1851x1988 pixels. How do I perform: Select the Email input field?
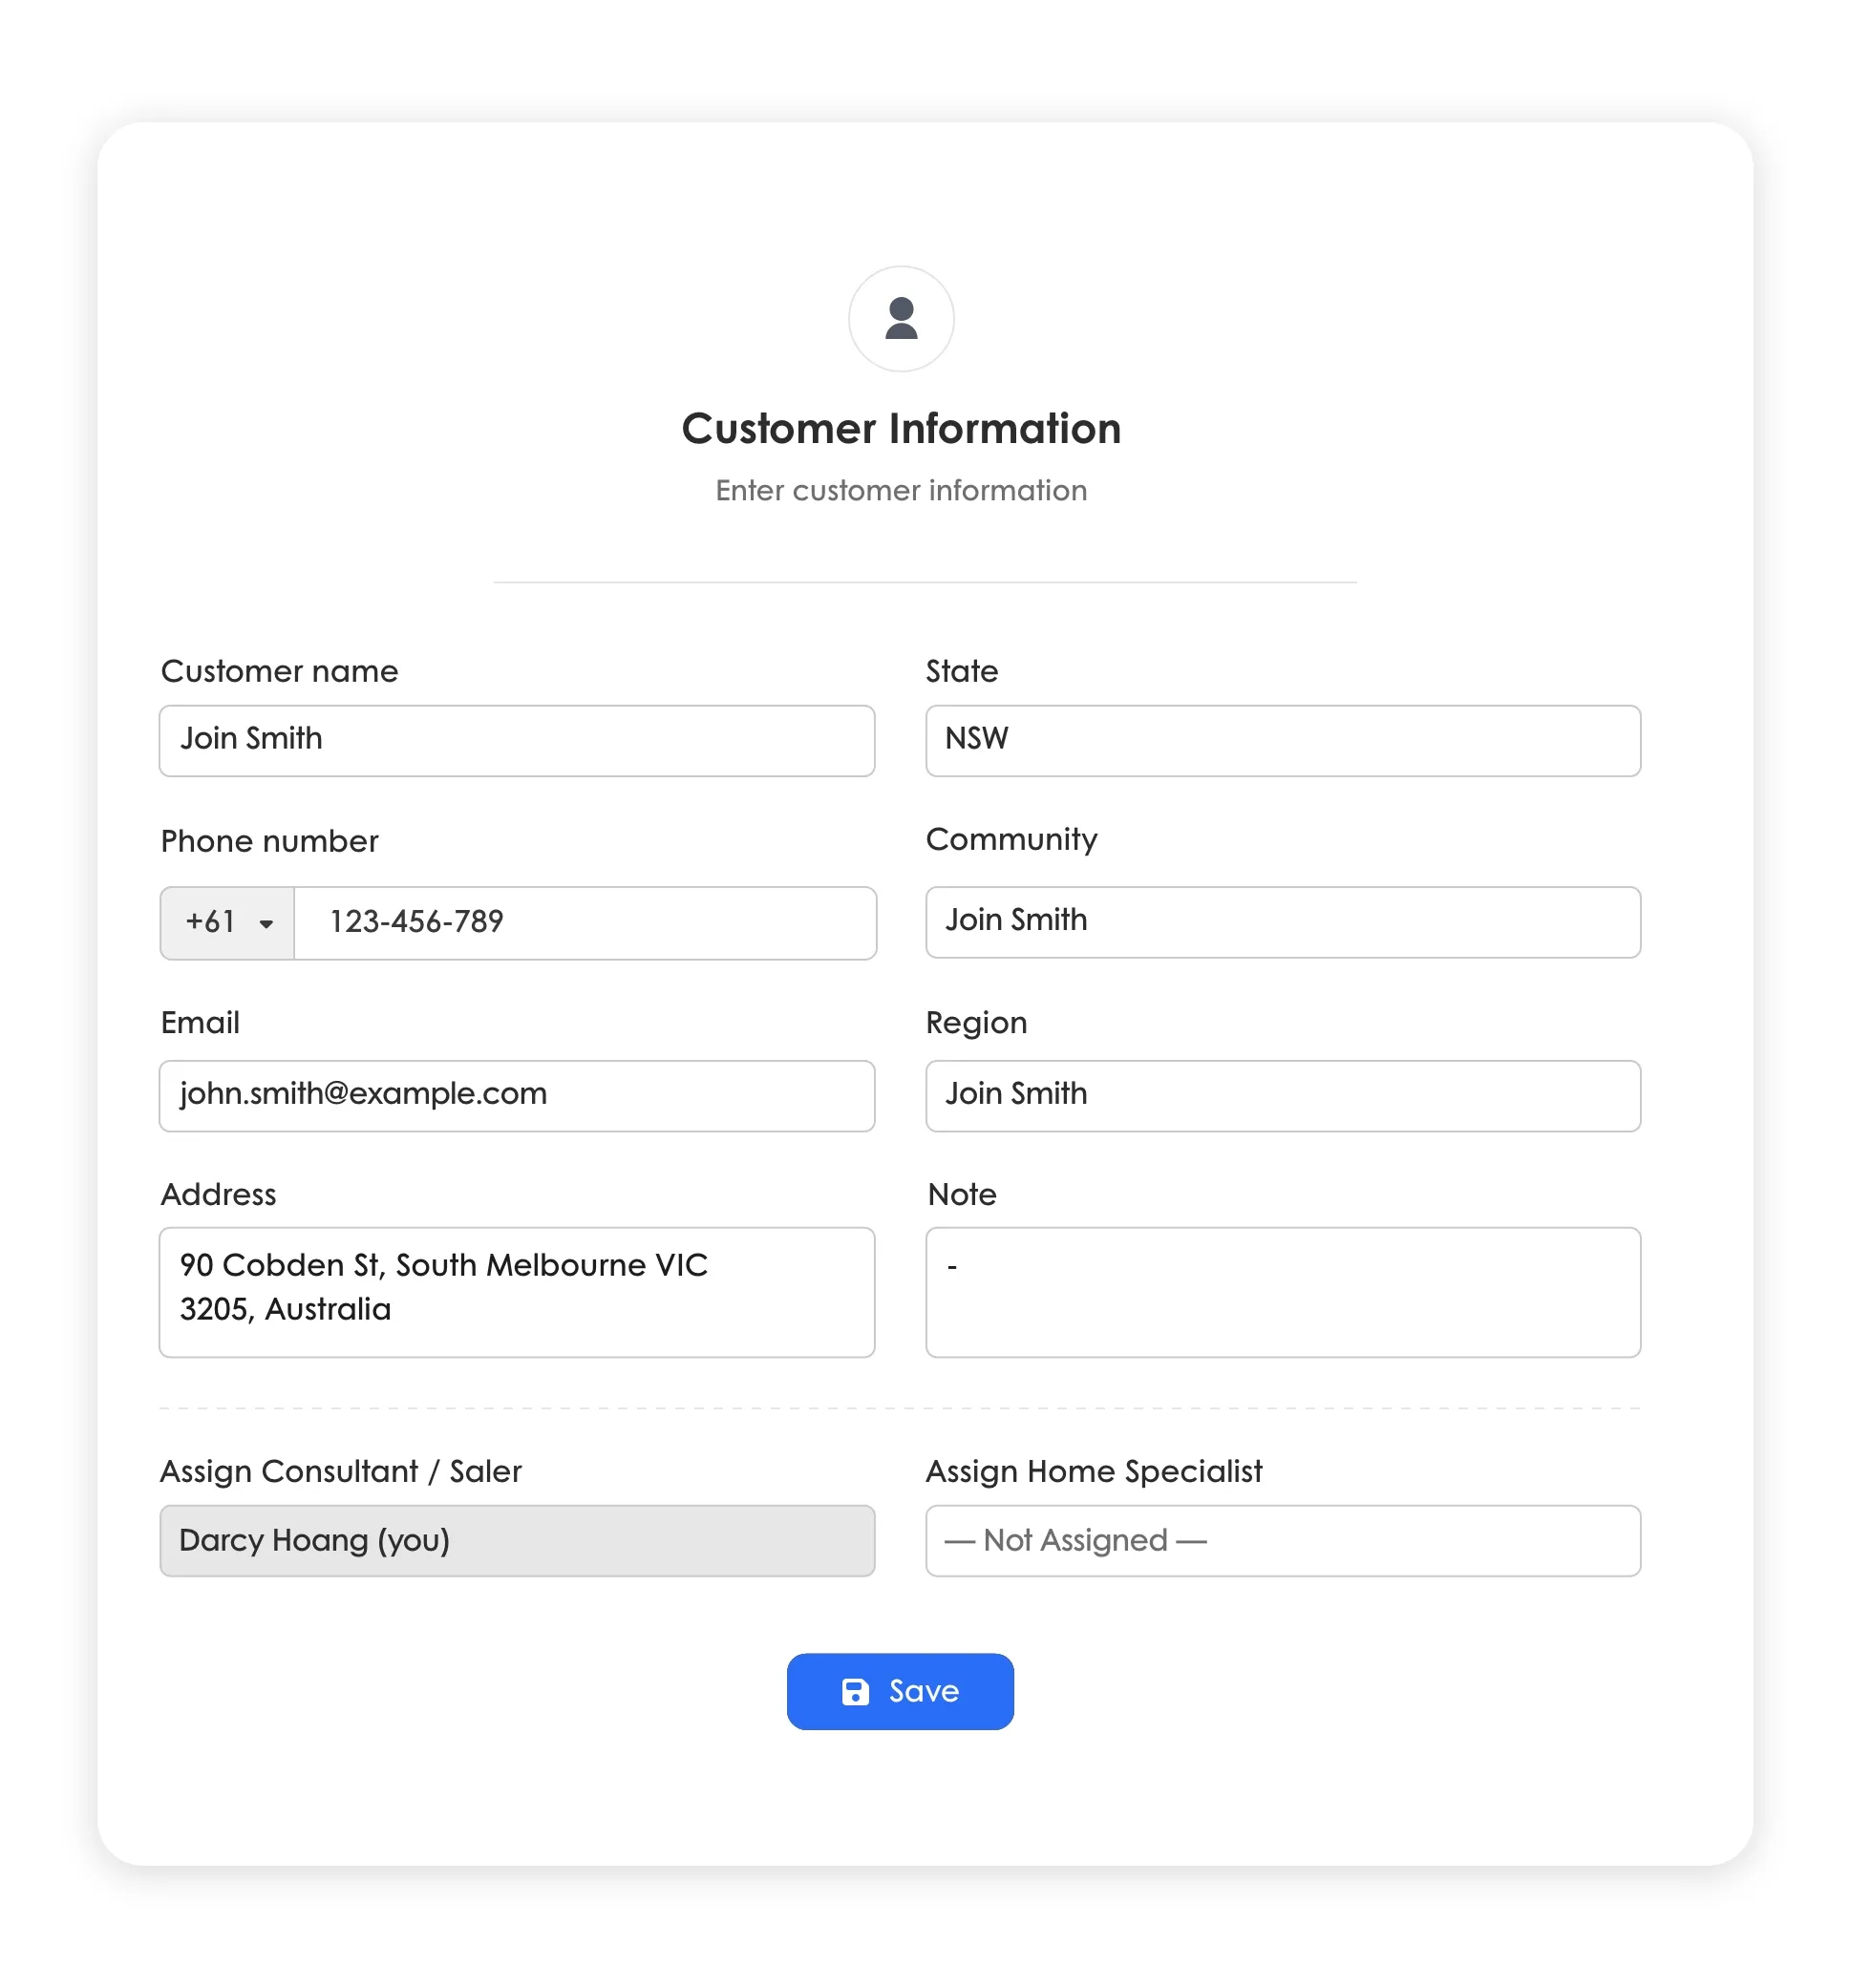516,1095
